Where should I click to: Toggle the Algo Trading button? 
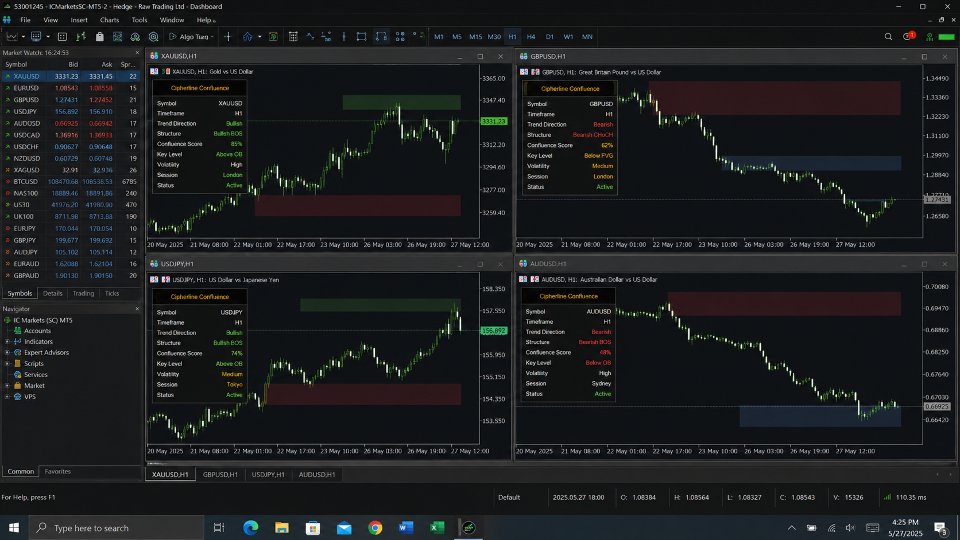click(192, 37)
